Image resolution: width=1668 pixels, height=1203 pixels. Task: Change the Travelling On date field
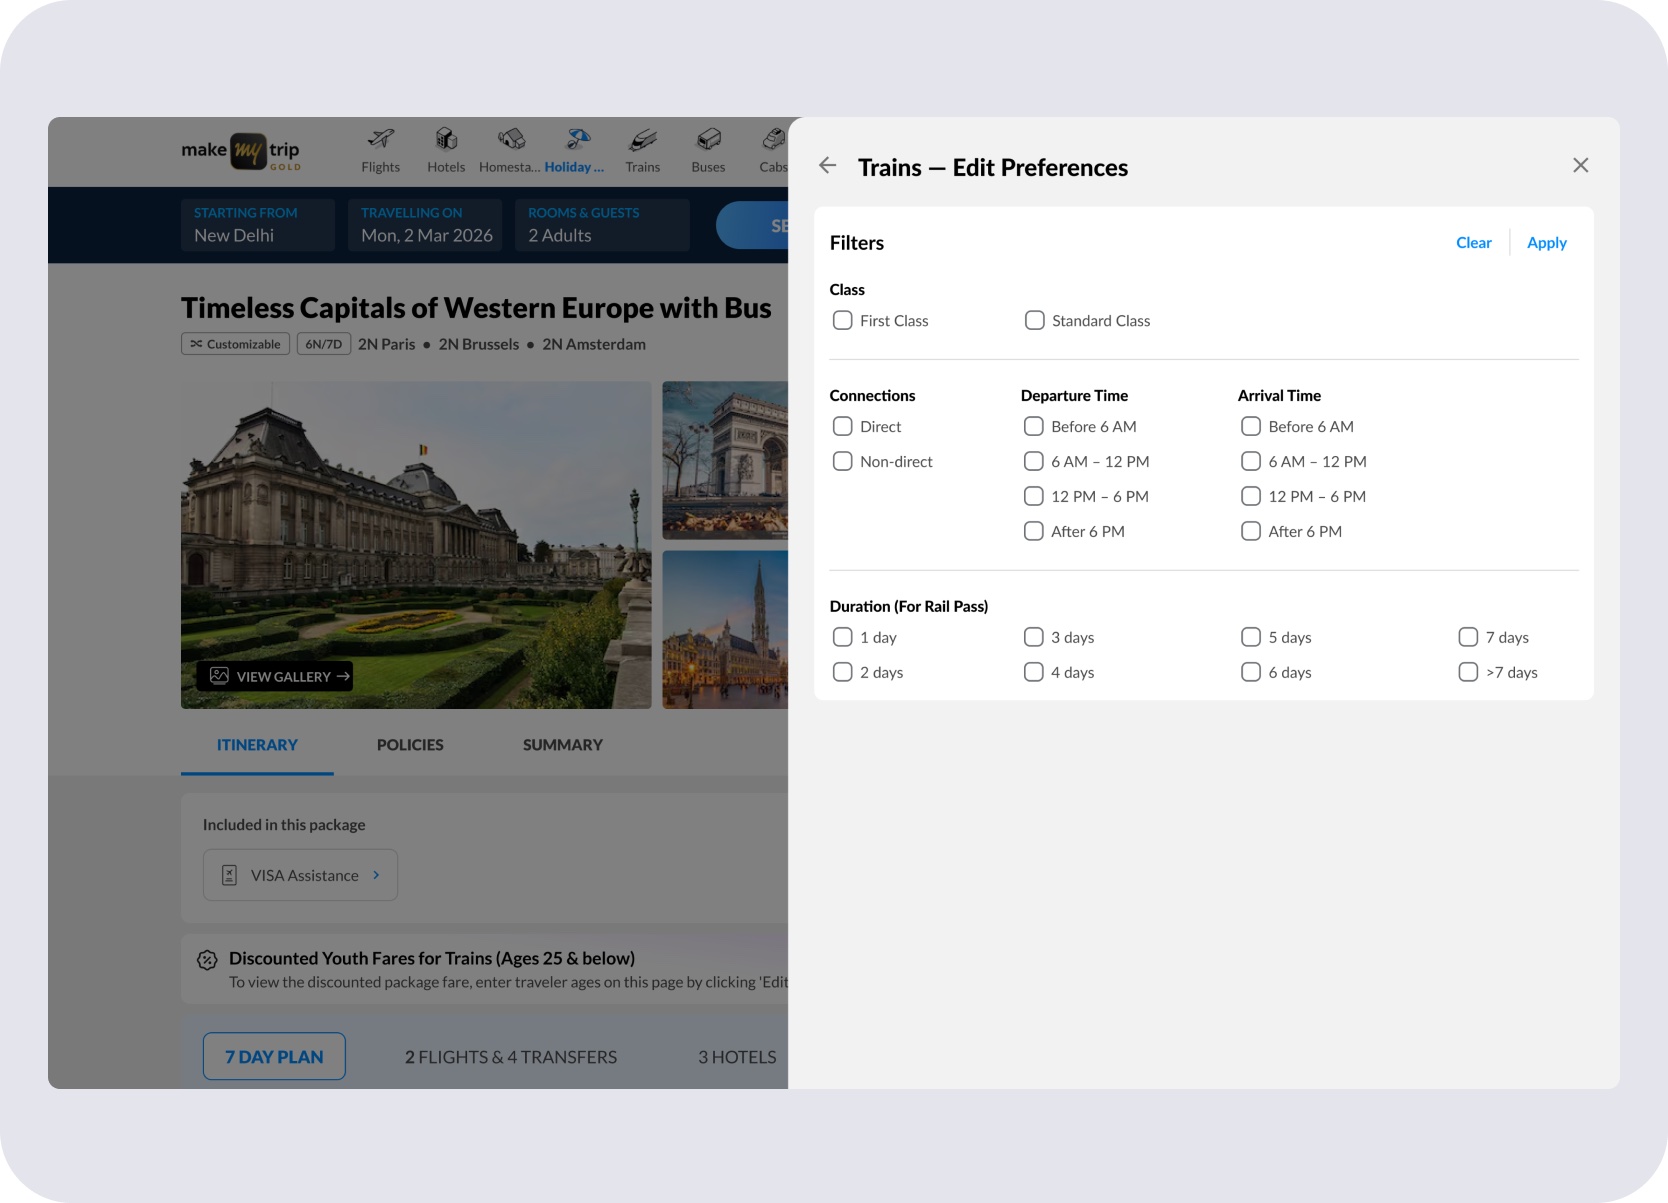(425, 225)
